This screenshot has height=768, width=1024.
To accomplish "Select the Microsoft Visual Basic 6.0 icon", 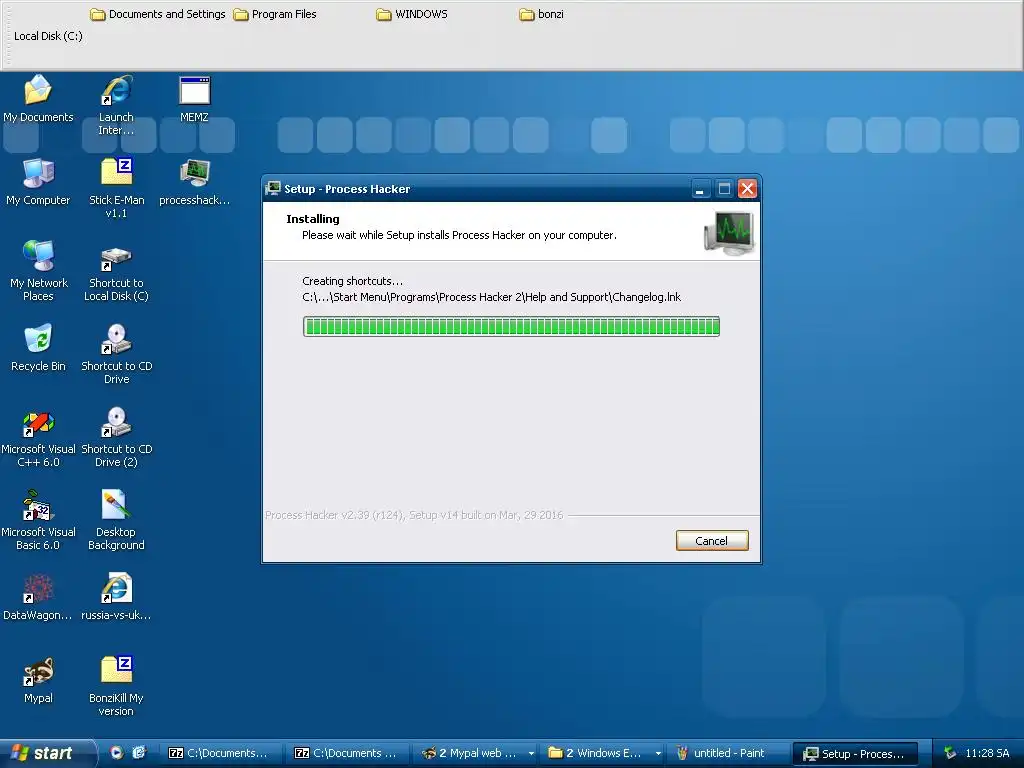I will coord(39,520).
